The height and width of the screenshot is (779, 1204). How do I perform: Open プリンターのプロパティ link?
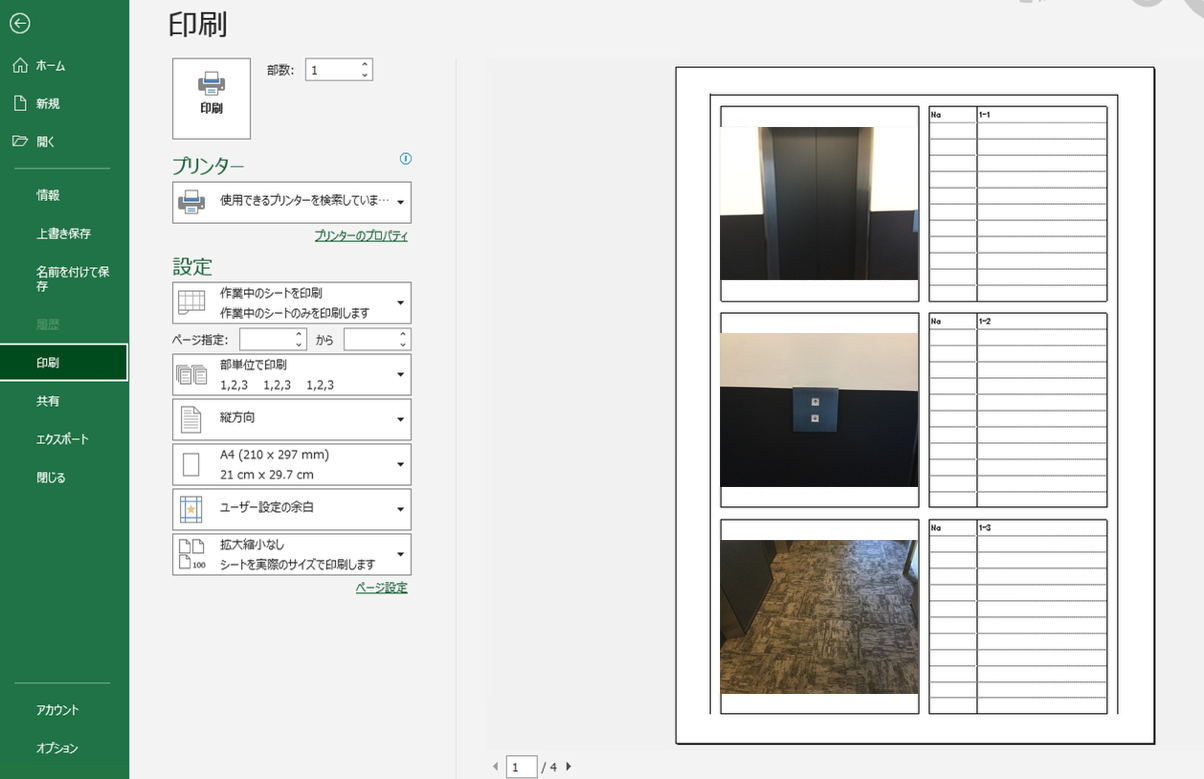(360, 236)
